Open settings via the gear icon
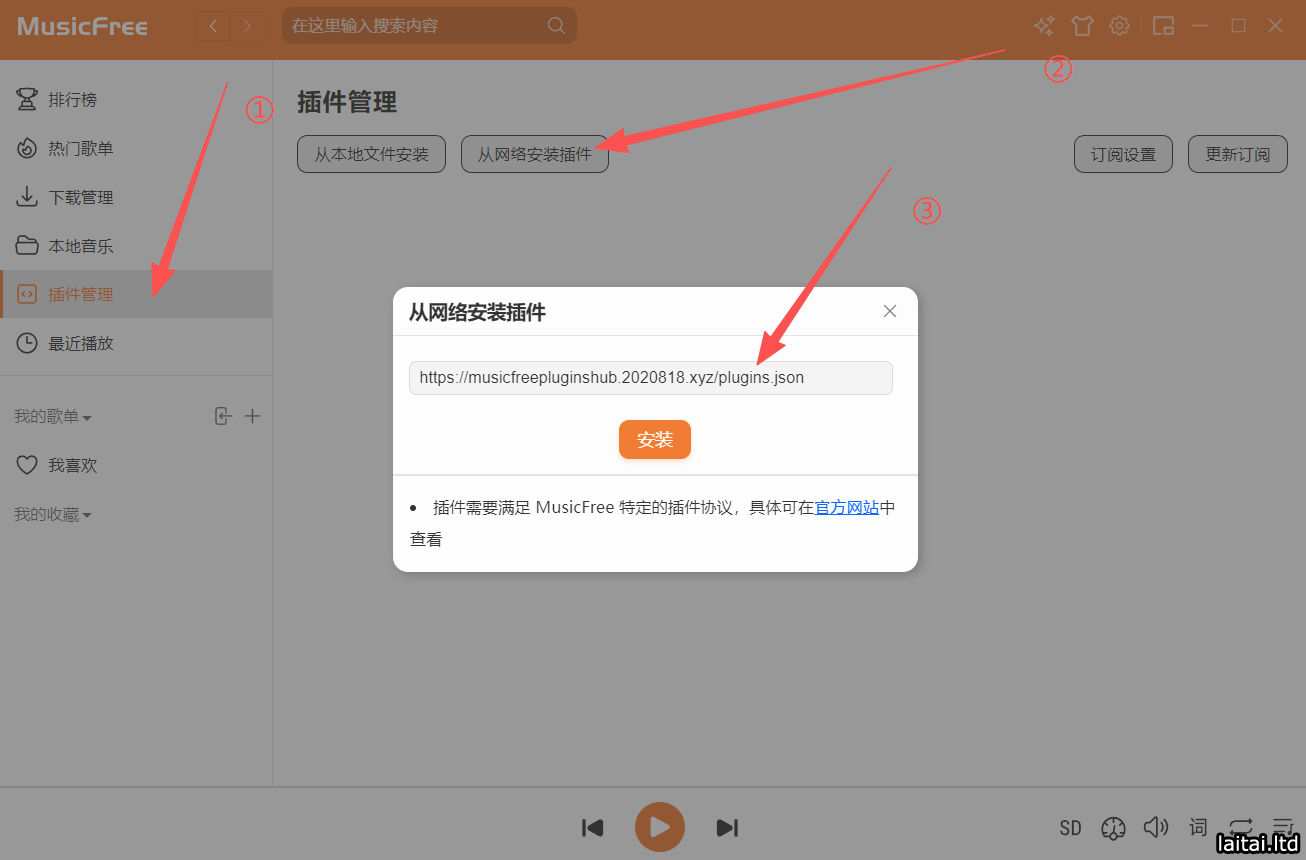Viewport: 1306px width, 860px height. (x=1120, y=26)
